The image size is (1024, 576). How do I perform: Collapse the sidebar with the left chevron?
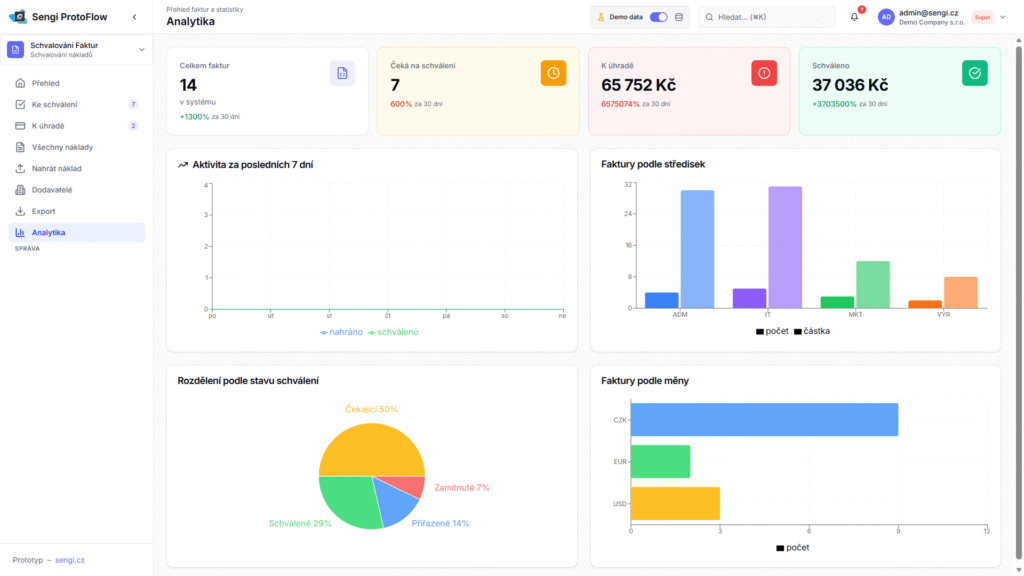(x=135, y=17)
